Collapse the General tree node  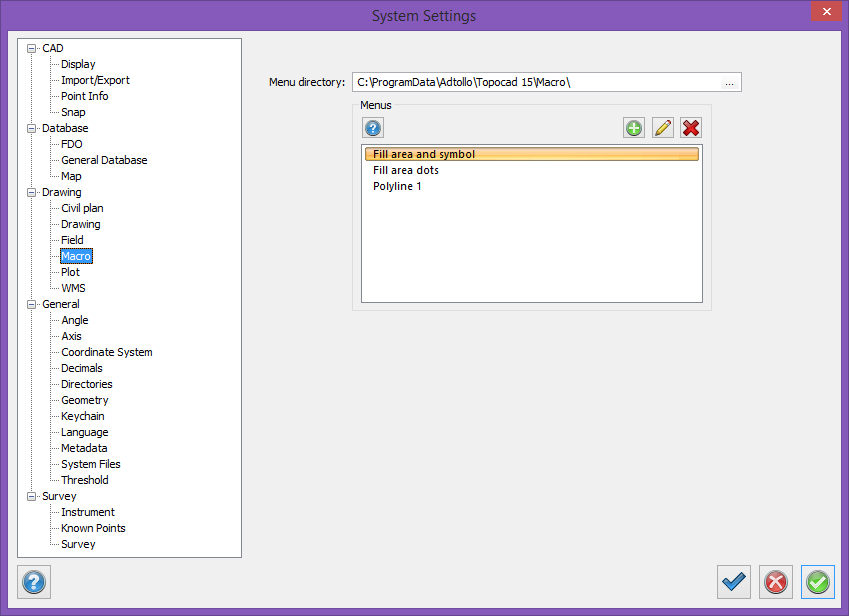pyautogui.click(x=32, y=304)
